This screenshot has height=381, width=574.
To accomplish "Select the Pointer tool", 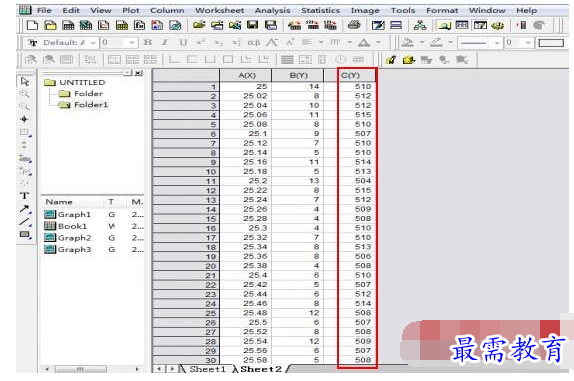I will pyautogui.click(x=25, y=81).
